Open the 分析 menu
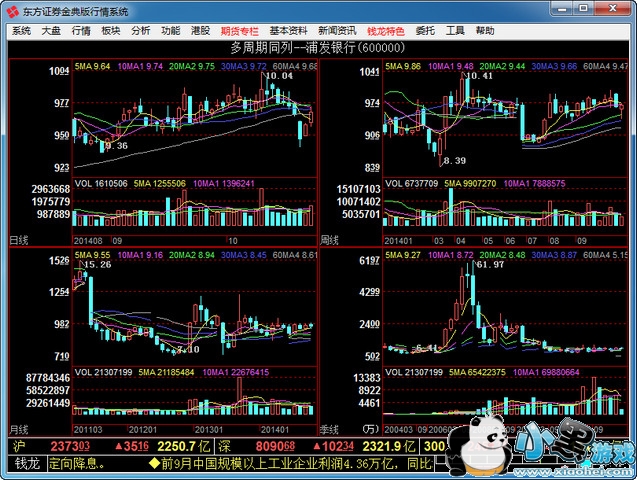Screen dimensions: 637x480 (141, 31)
